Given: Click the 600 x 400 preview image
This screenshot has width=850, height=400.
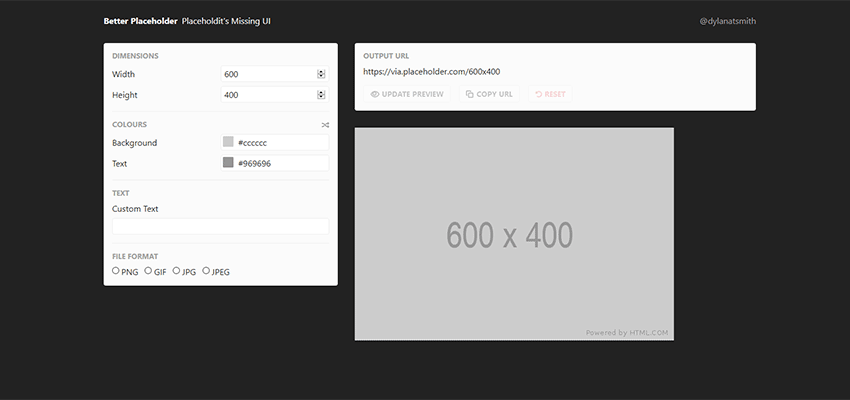Looking at the screenshot, I should tap(514, 234).
